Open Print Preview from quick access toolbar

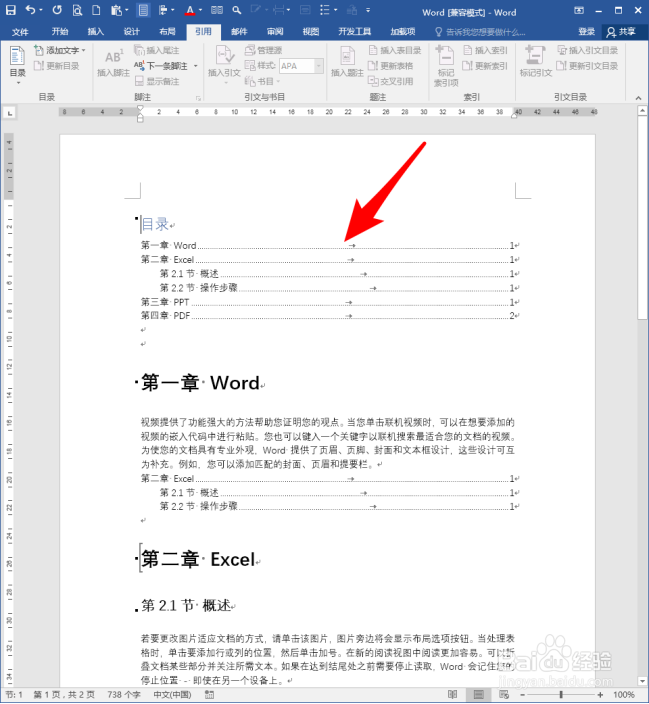pyautogui.click(x=77, y=10)
